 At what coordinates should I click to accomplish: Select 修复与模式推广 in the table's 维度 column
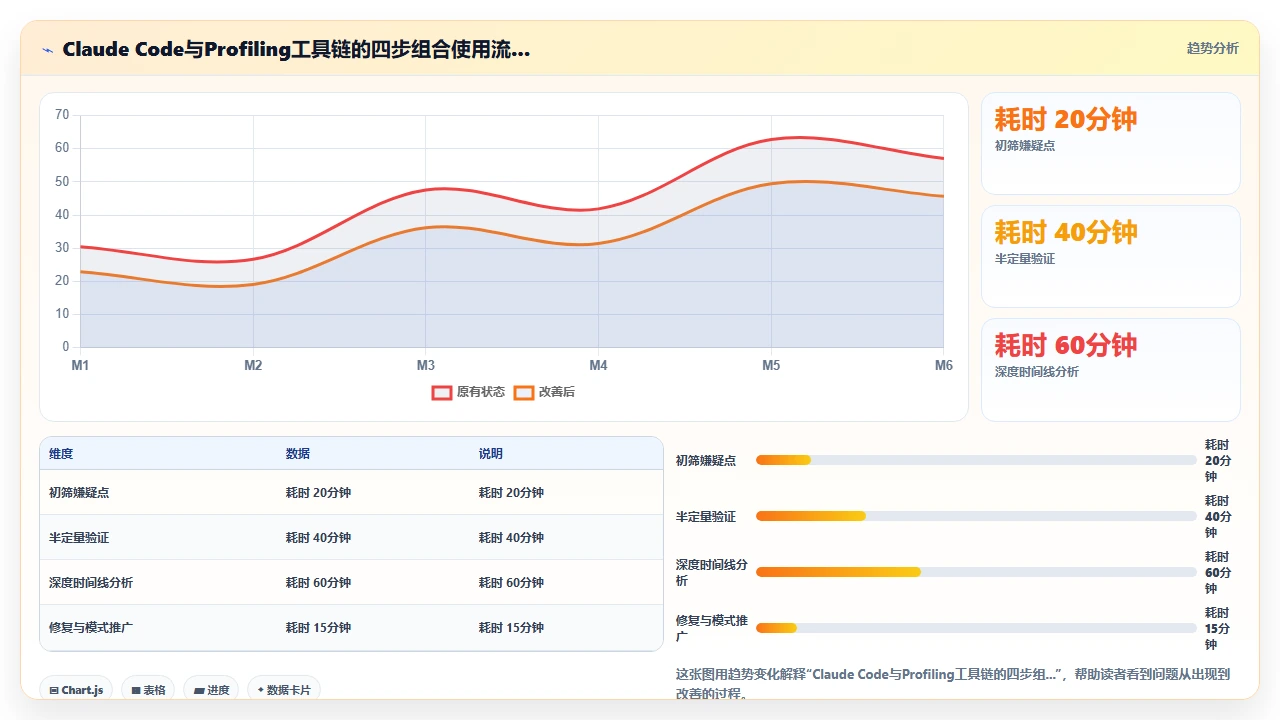tap(91, 627)
